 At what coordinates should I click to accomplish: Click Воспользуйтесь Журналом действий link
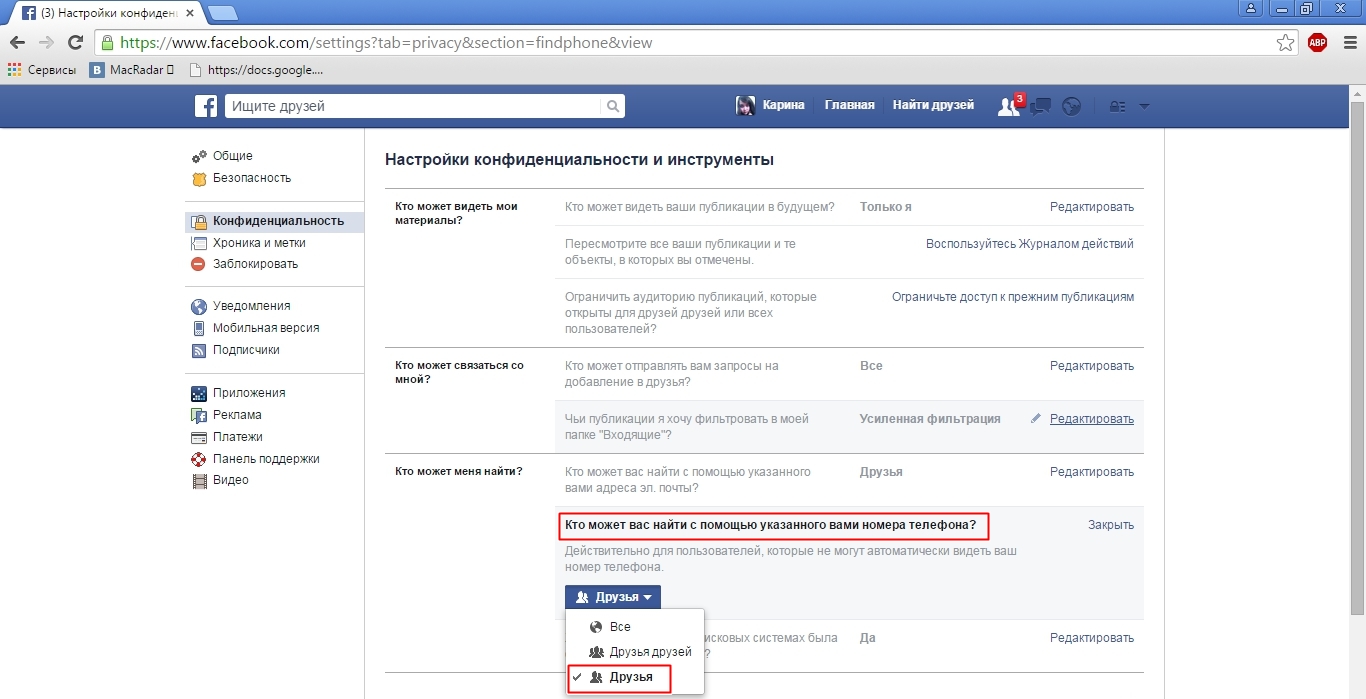coord(1030,244)
